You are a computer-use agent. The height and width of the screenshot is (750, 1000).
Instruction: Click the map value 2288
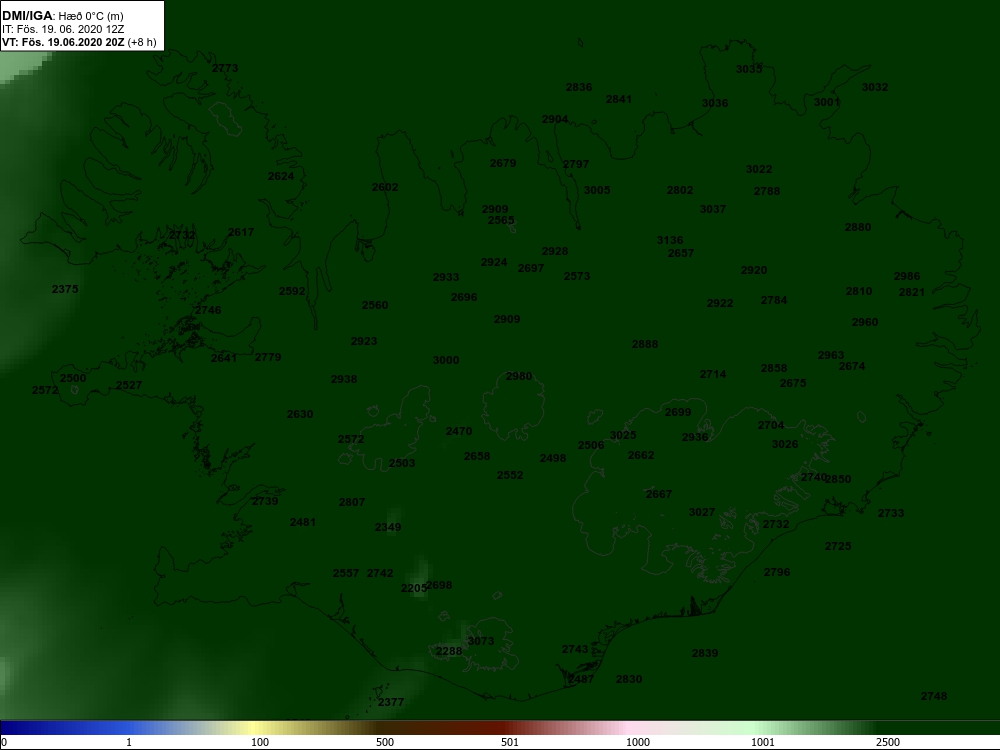[449, 651]
